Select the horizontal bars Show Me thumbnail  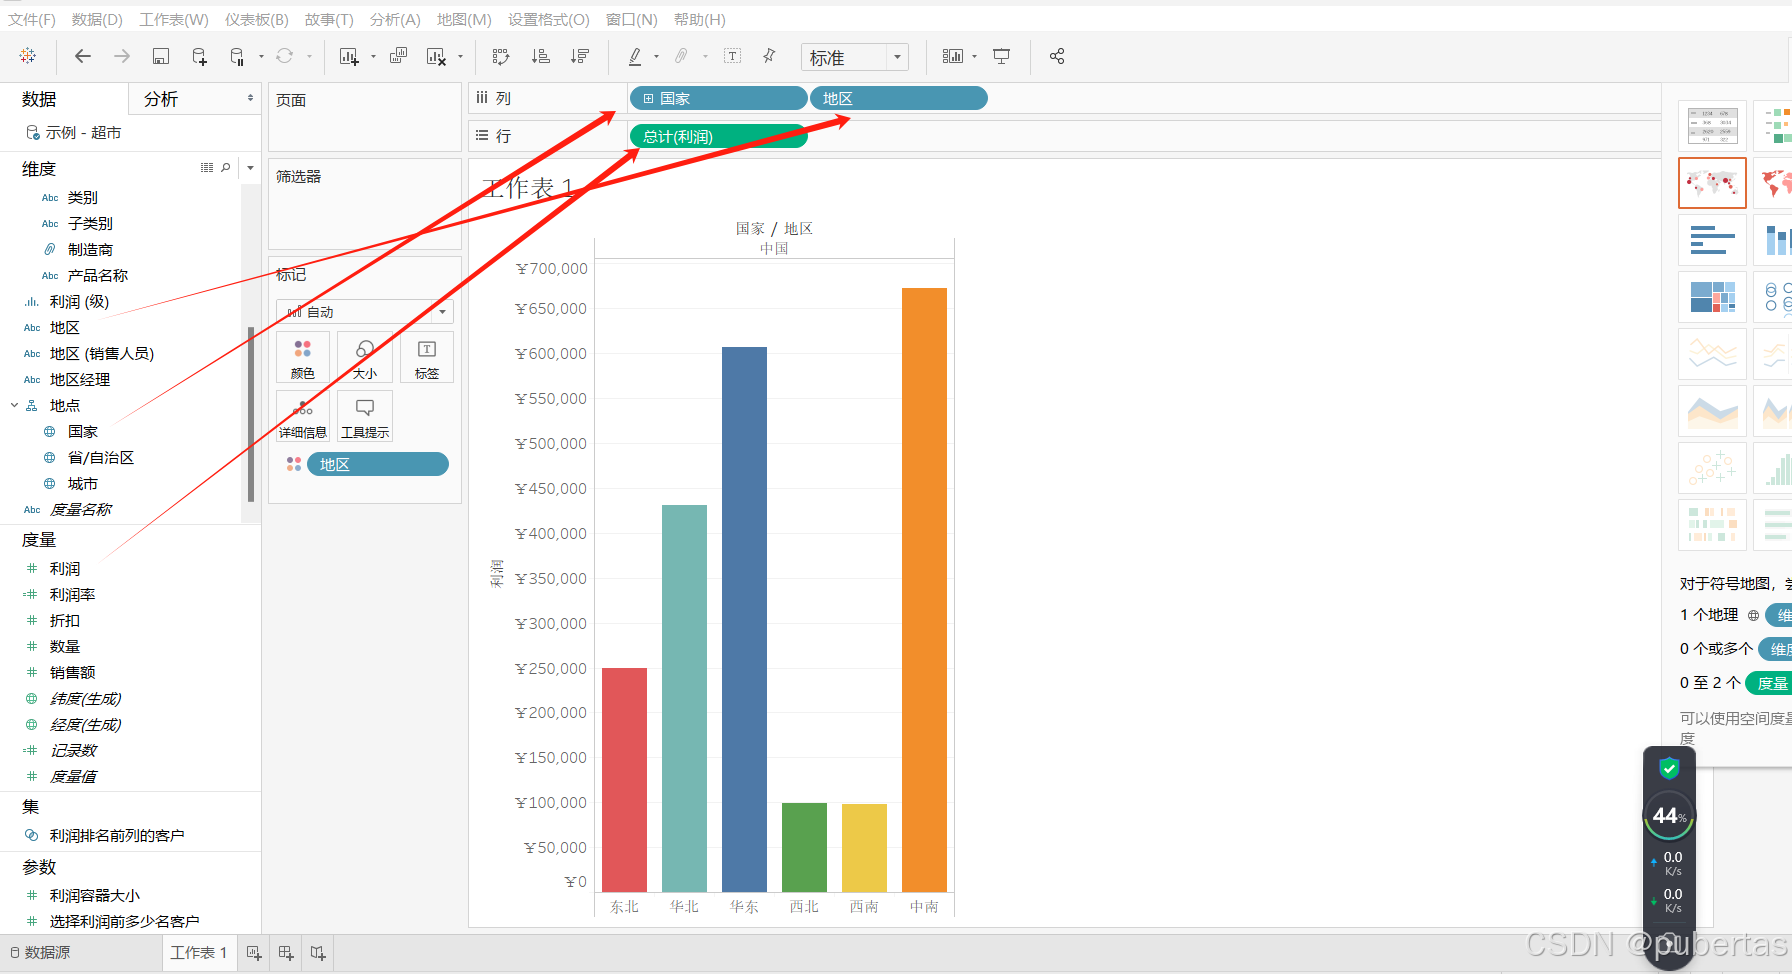coord(1712,240)
